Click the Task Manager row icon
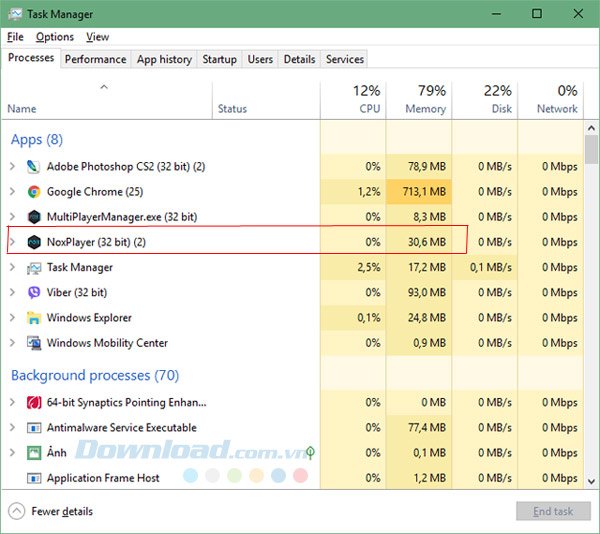 pos(34,268)
